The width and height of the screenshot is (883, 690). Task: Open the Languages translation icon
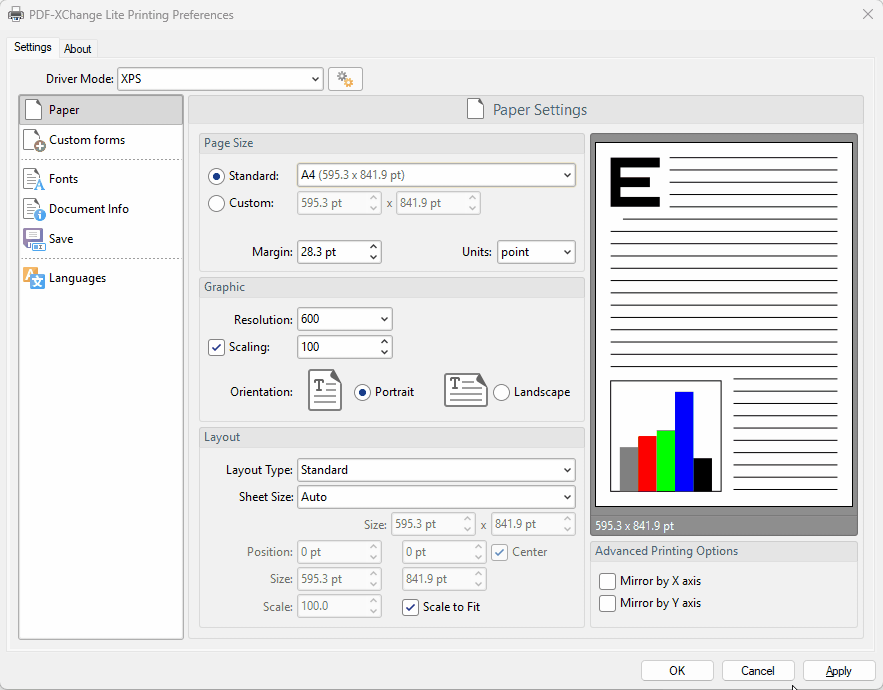34,278
